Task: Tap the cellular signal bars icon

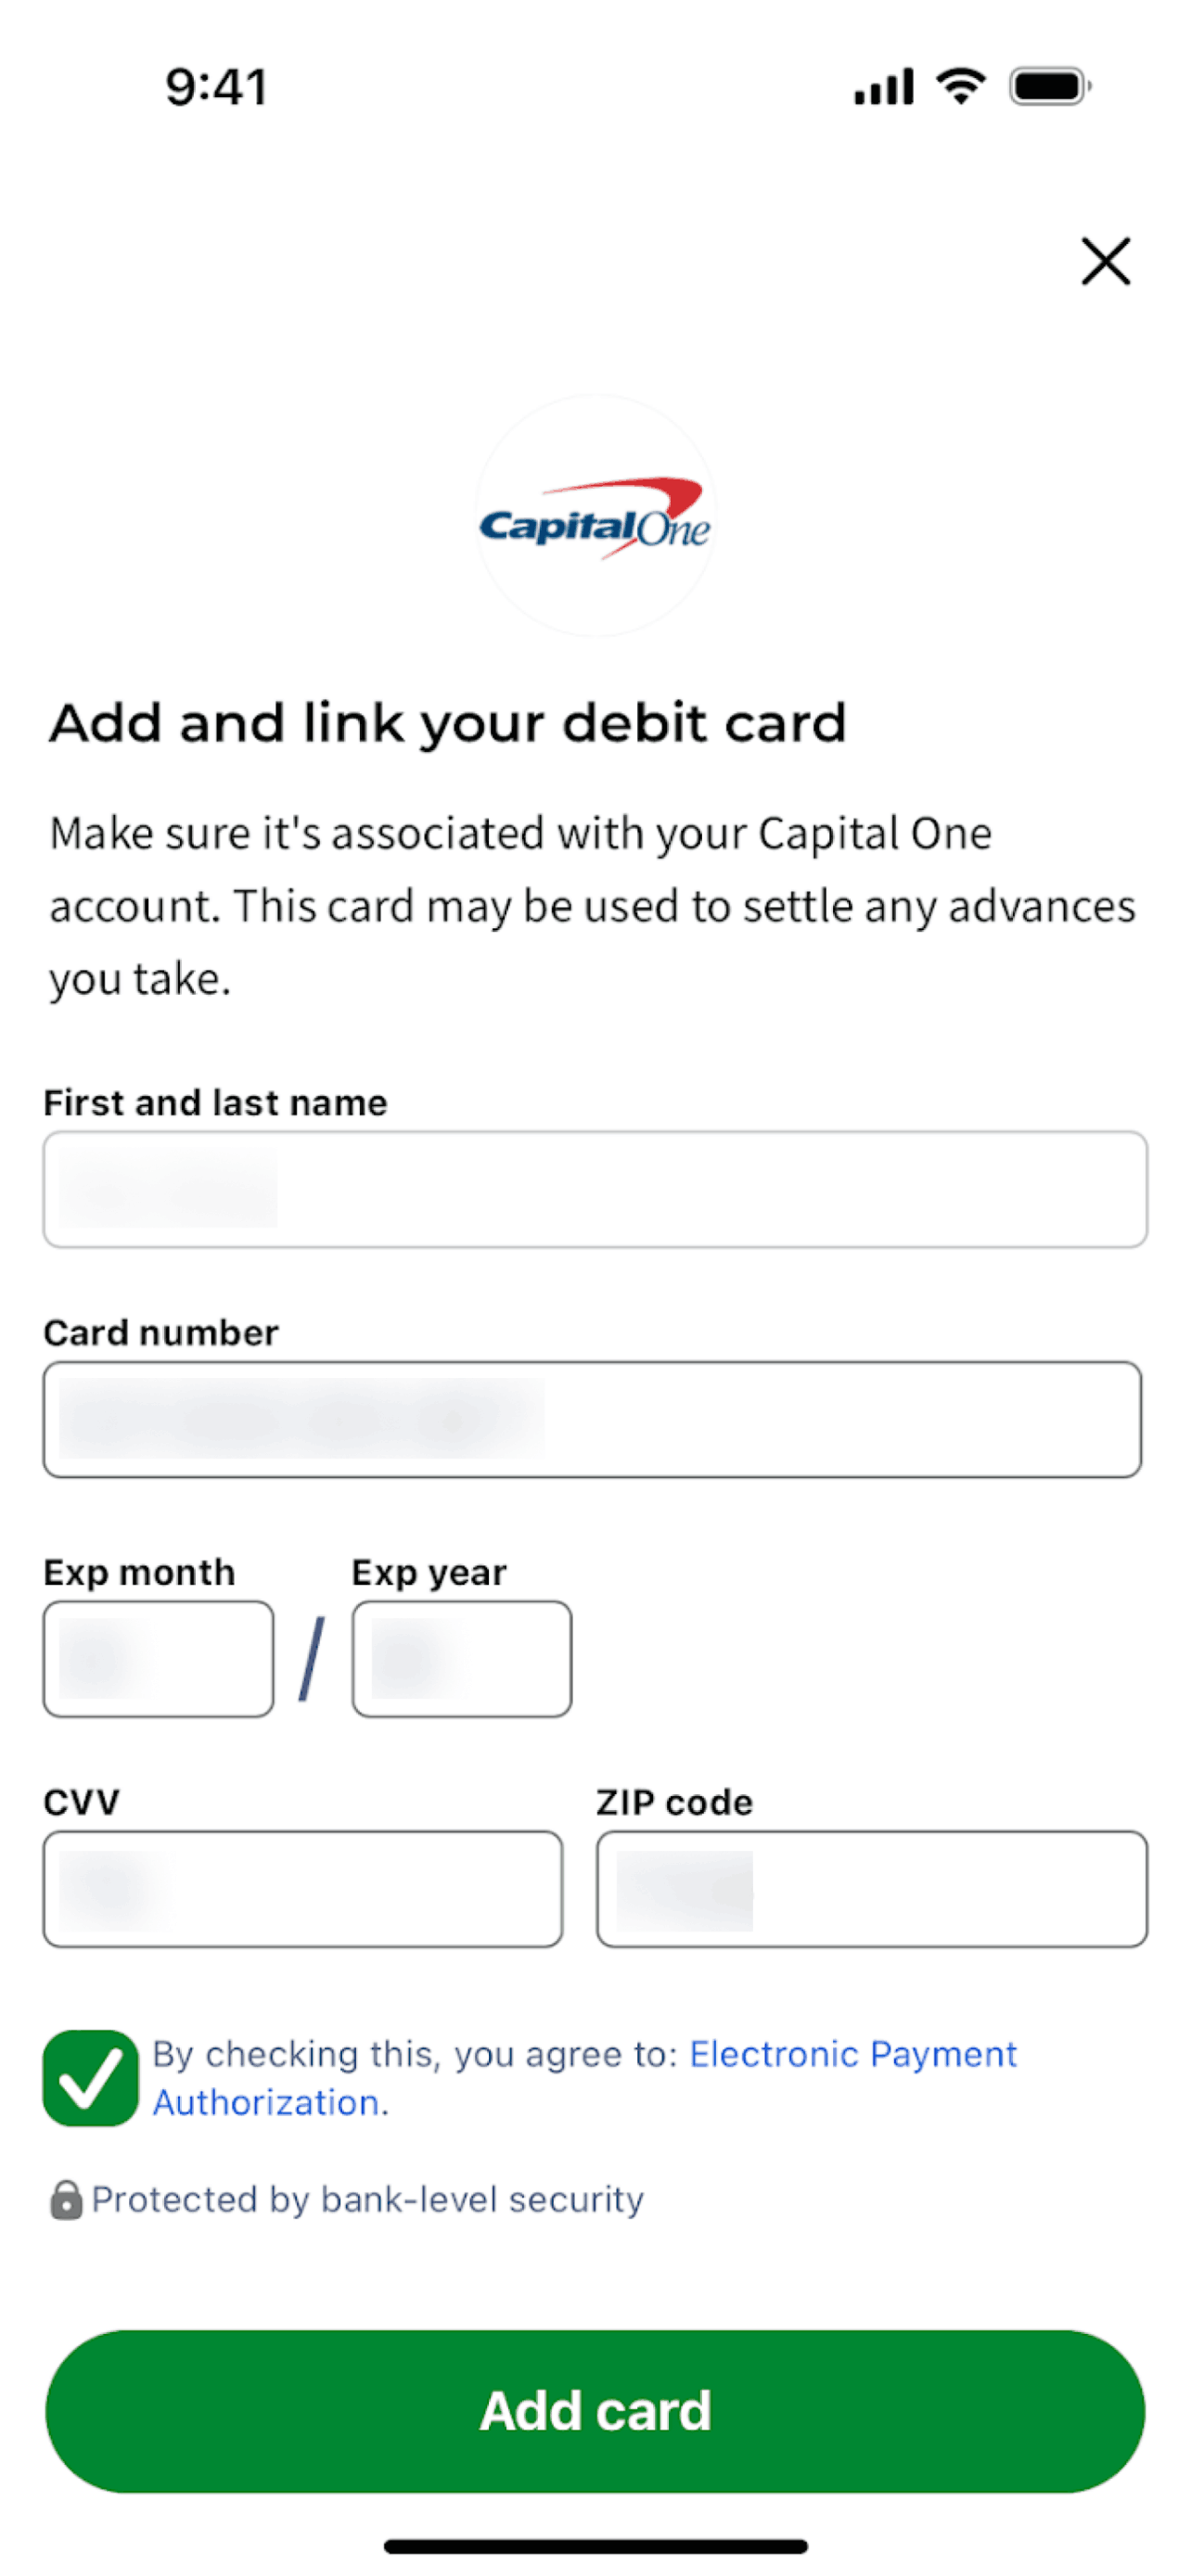Action: pos(883,86)
